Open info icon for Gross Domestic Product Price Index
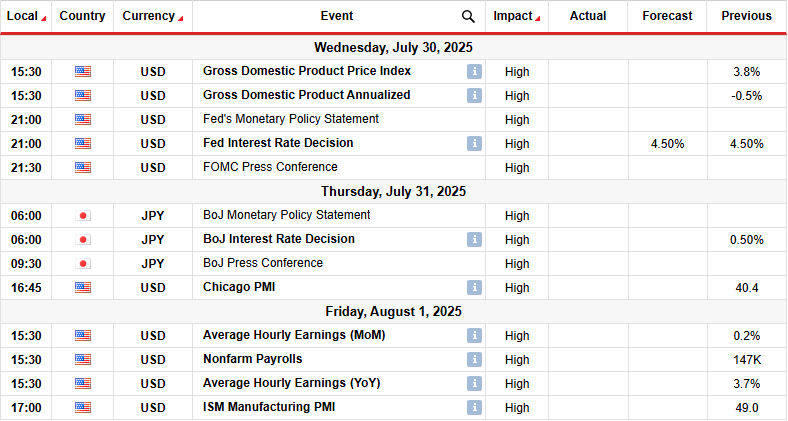The image size is (788, 421). [474, 72]
